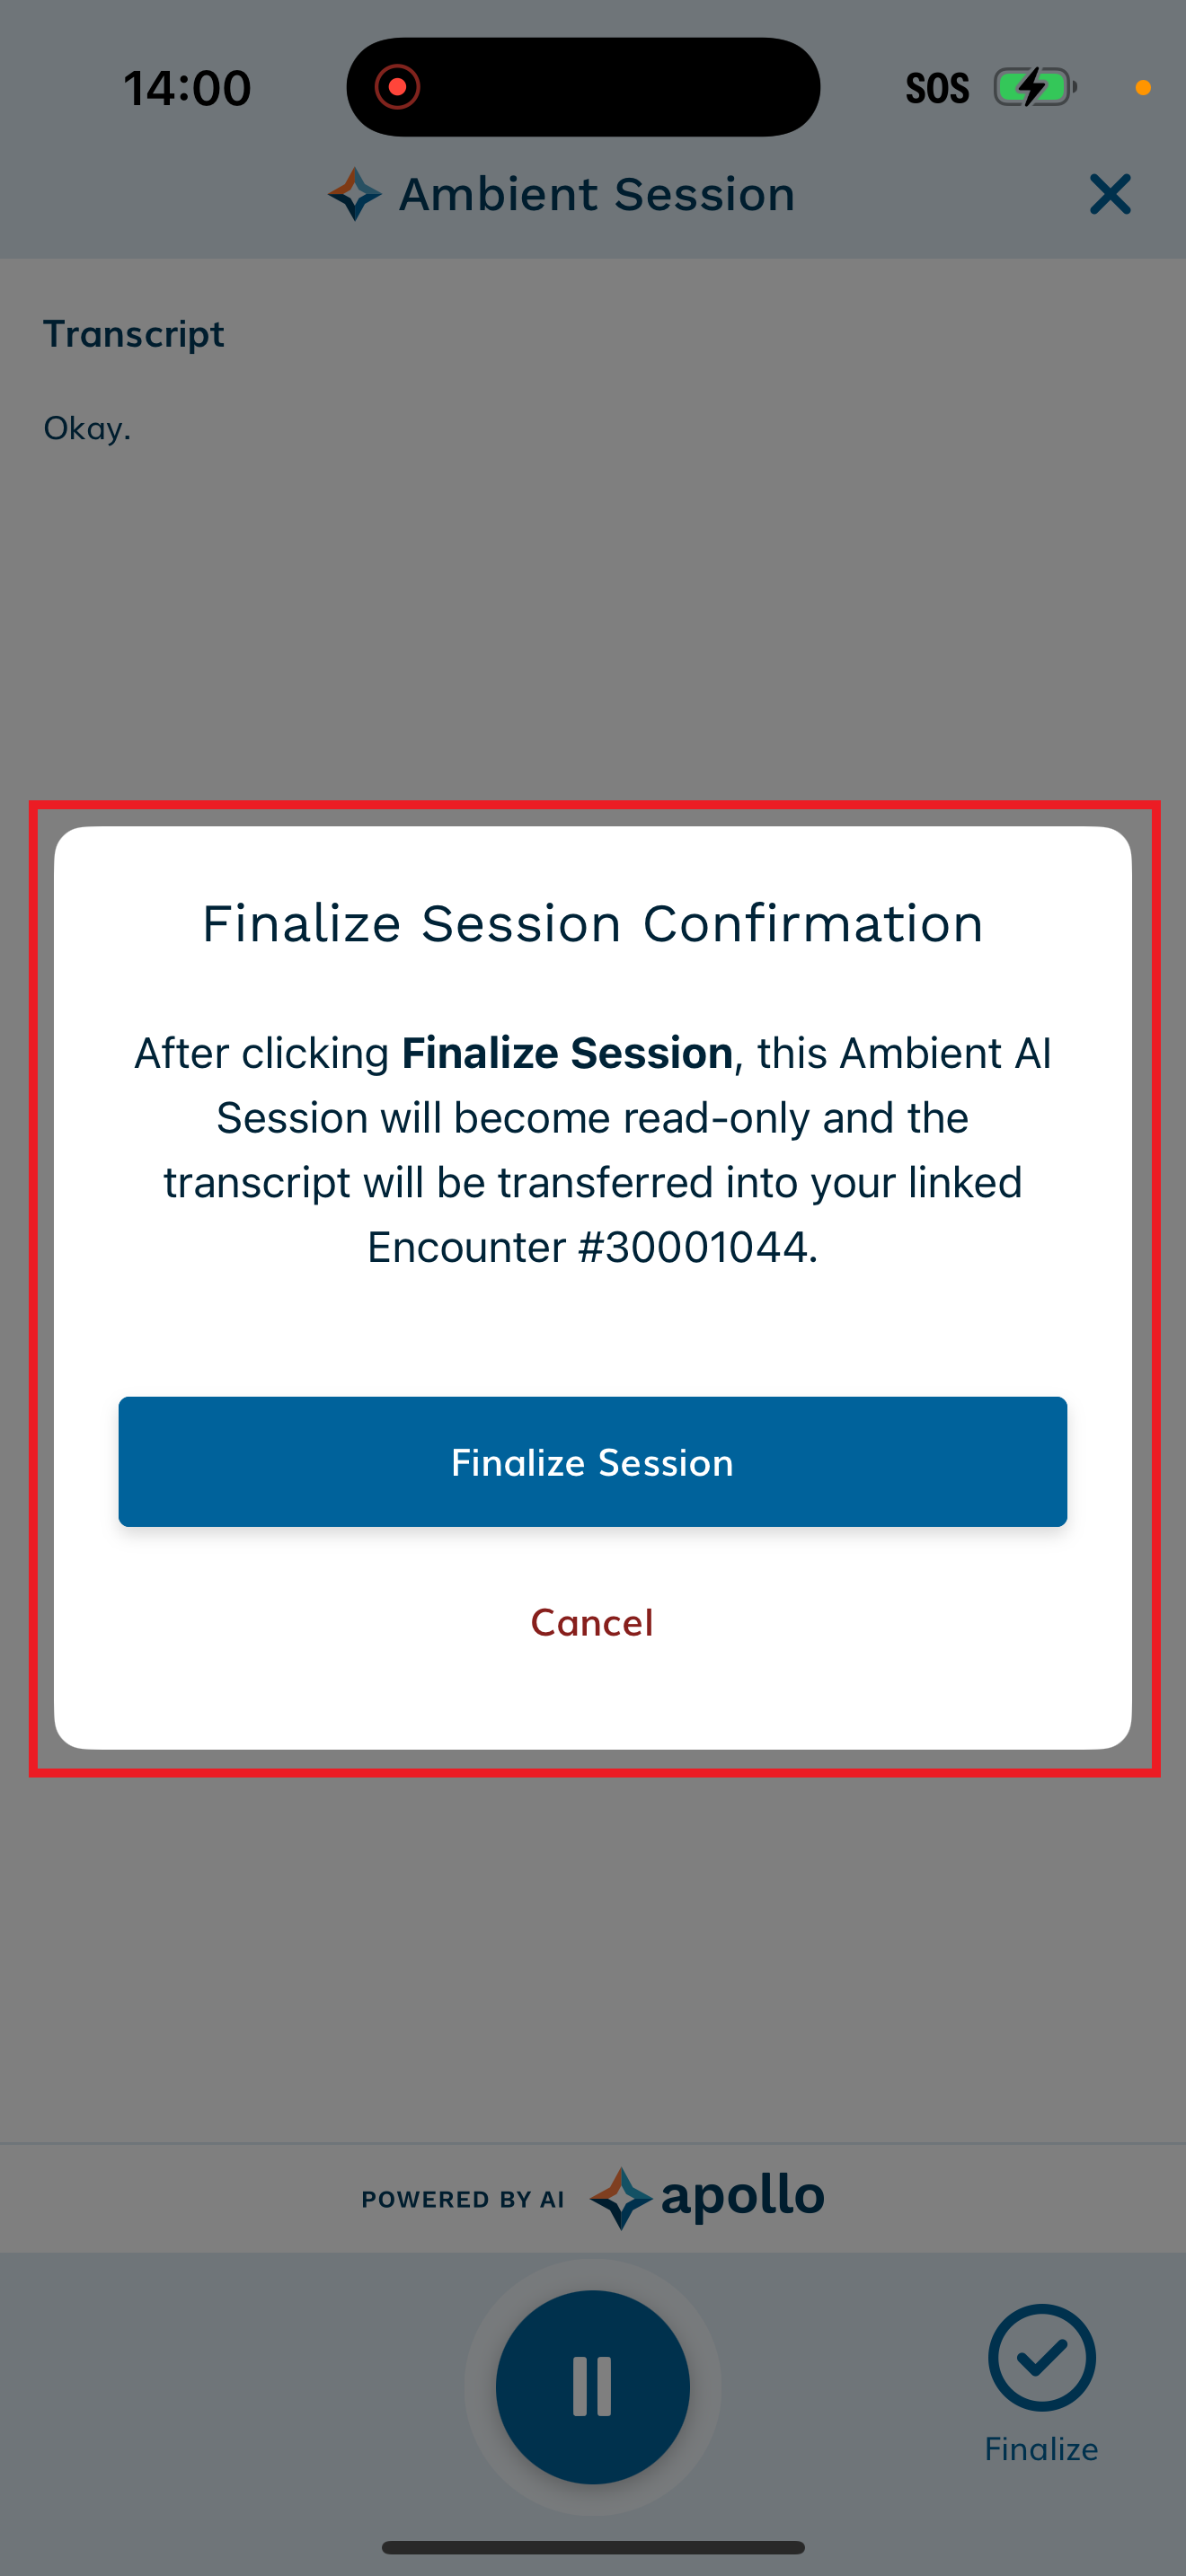Tap the bold Finalize Session text in message
Image resolution: width=1186 pixels, height=2576 pixels.
click(x=567, y=1053)
